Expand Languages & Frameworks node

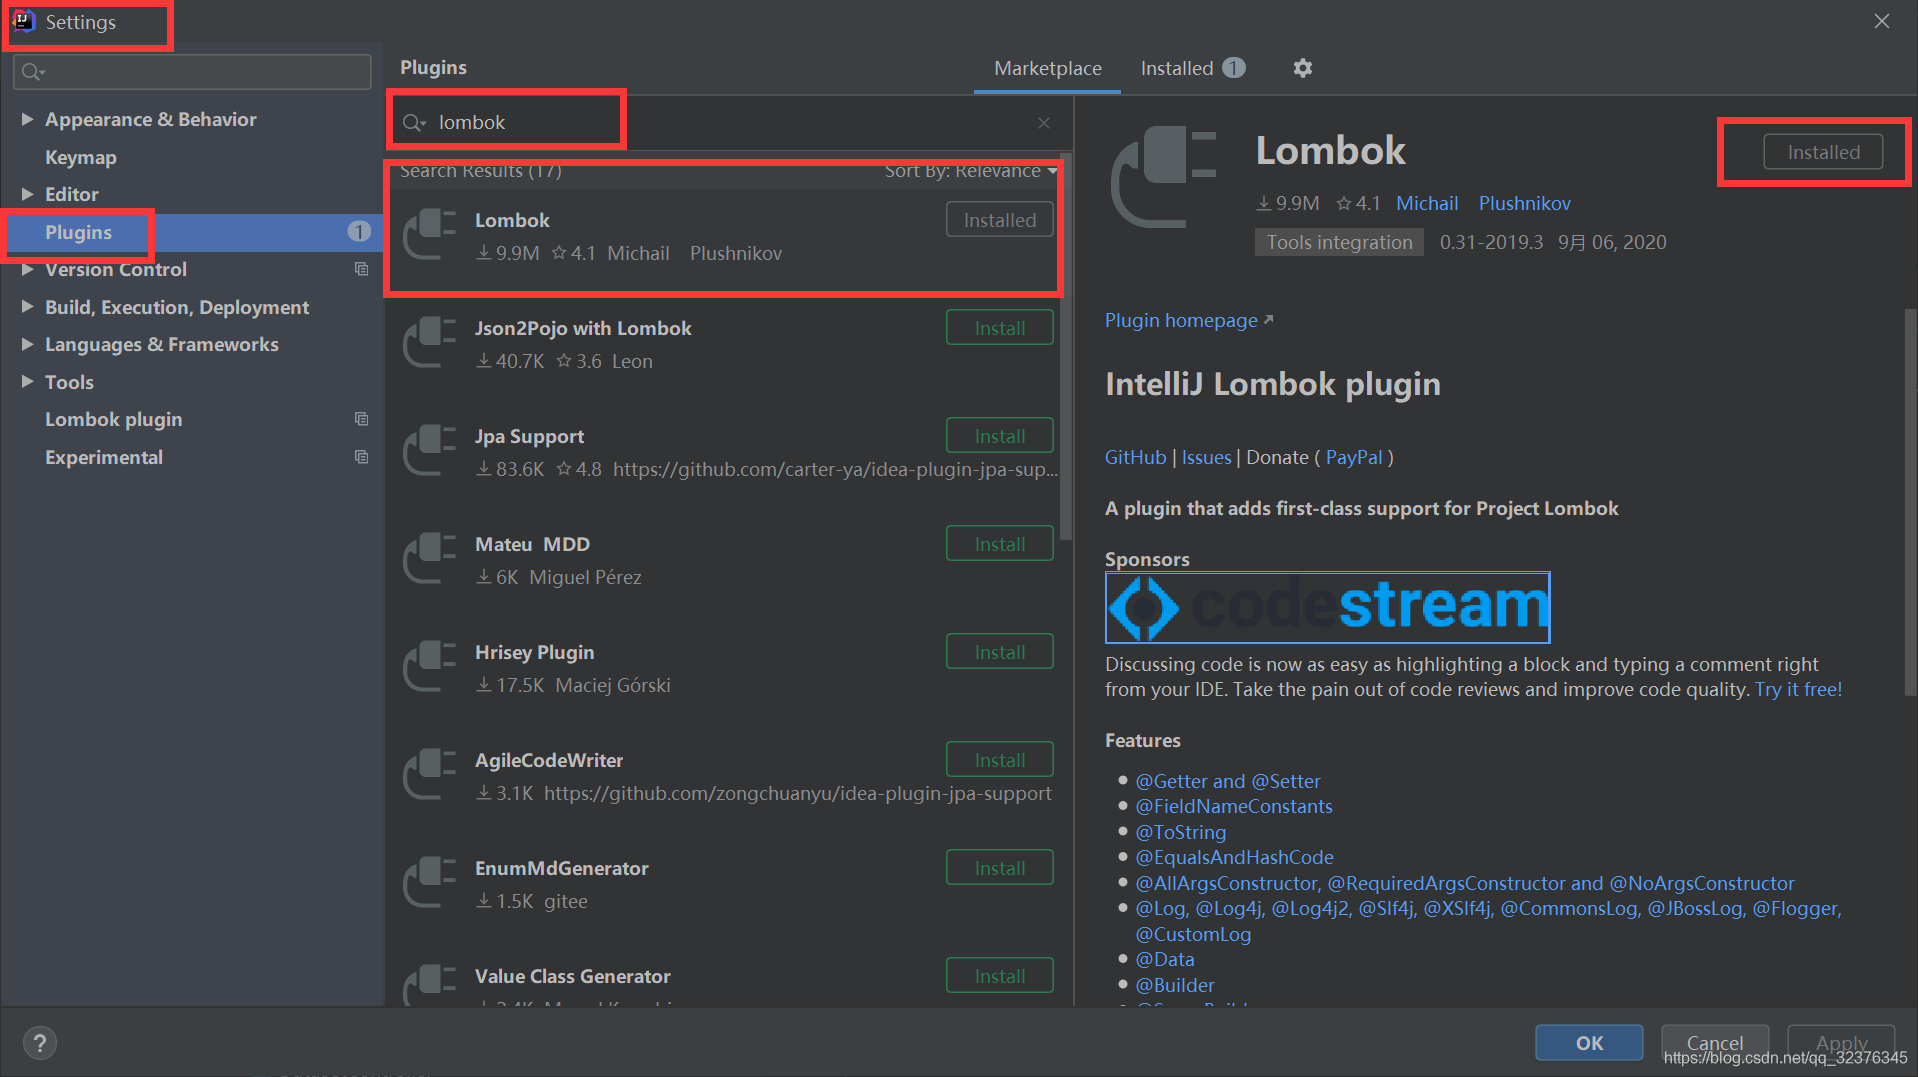tap(27, 344)
